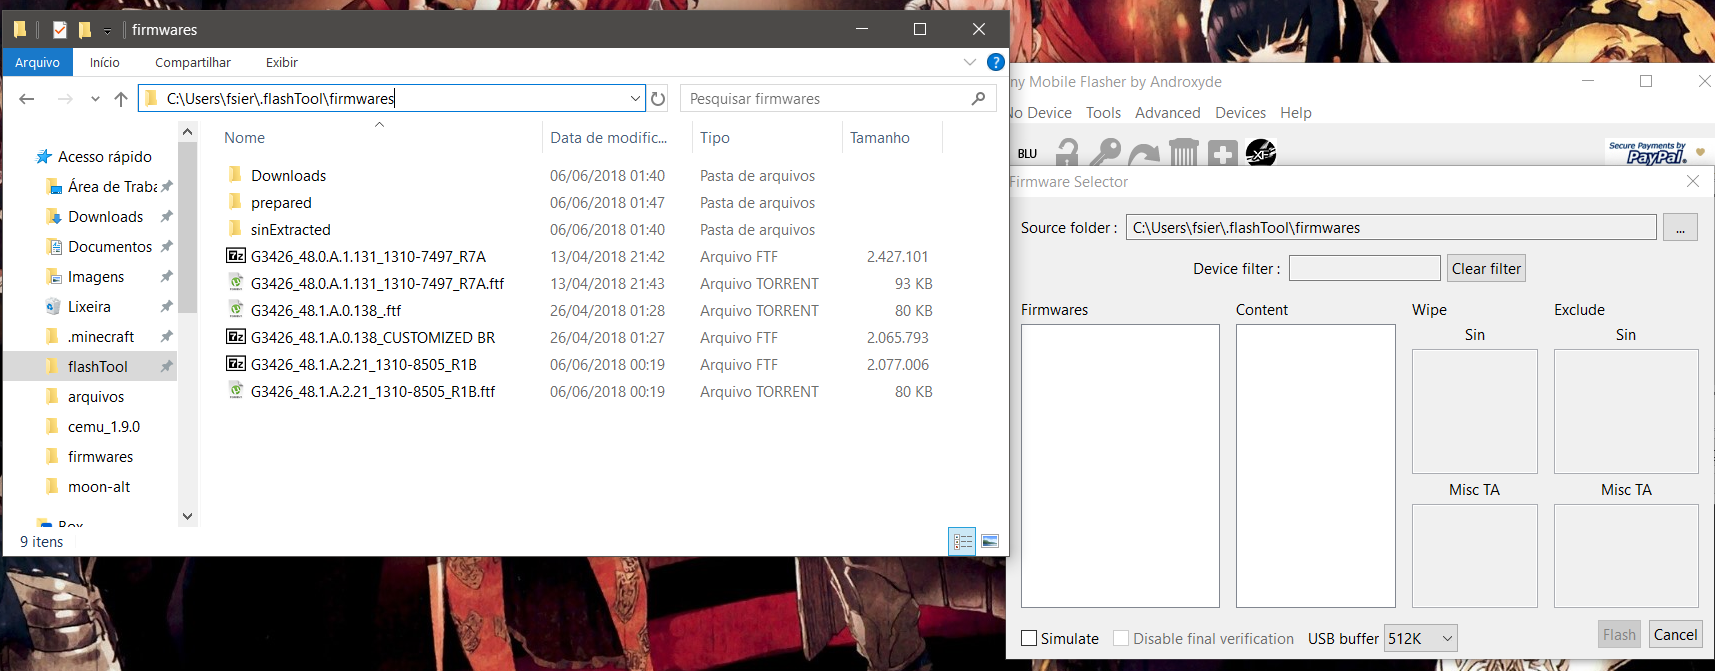Click the sidebar scroll-down arrow

click(x=187, y=516)
